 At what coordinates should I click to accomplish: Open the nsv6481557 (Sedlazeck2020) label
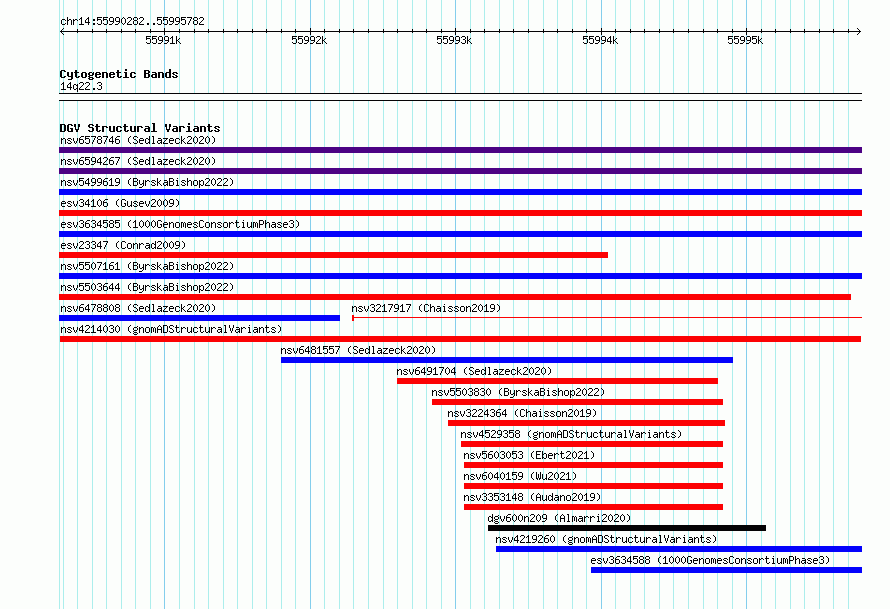pyautogui.click(x=358, y=350)
